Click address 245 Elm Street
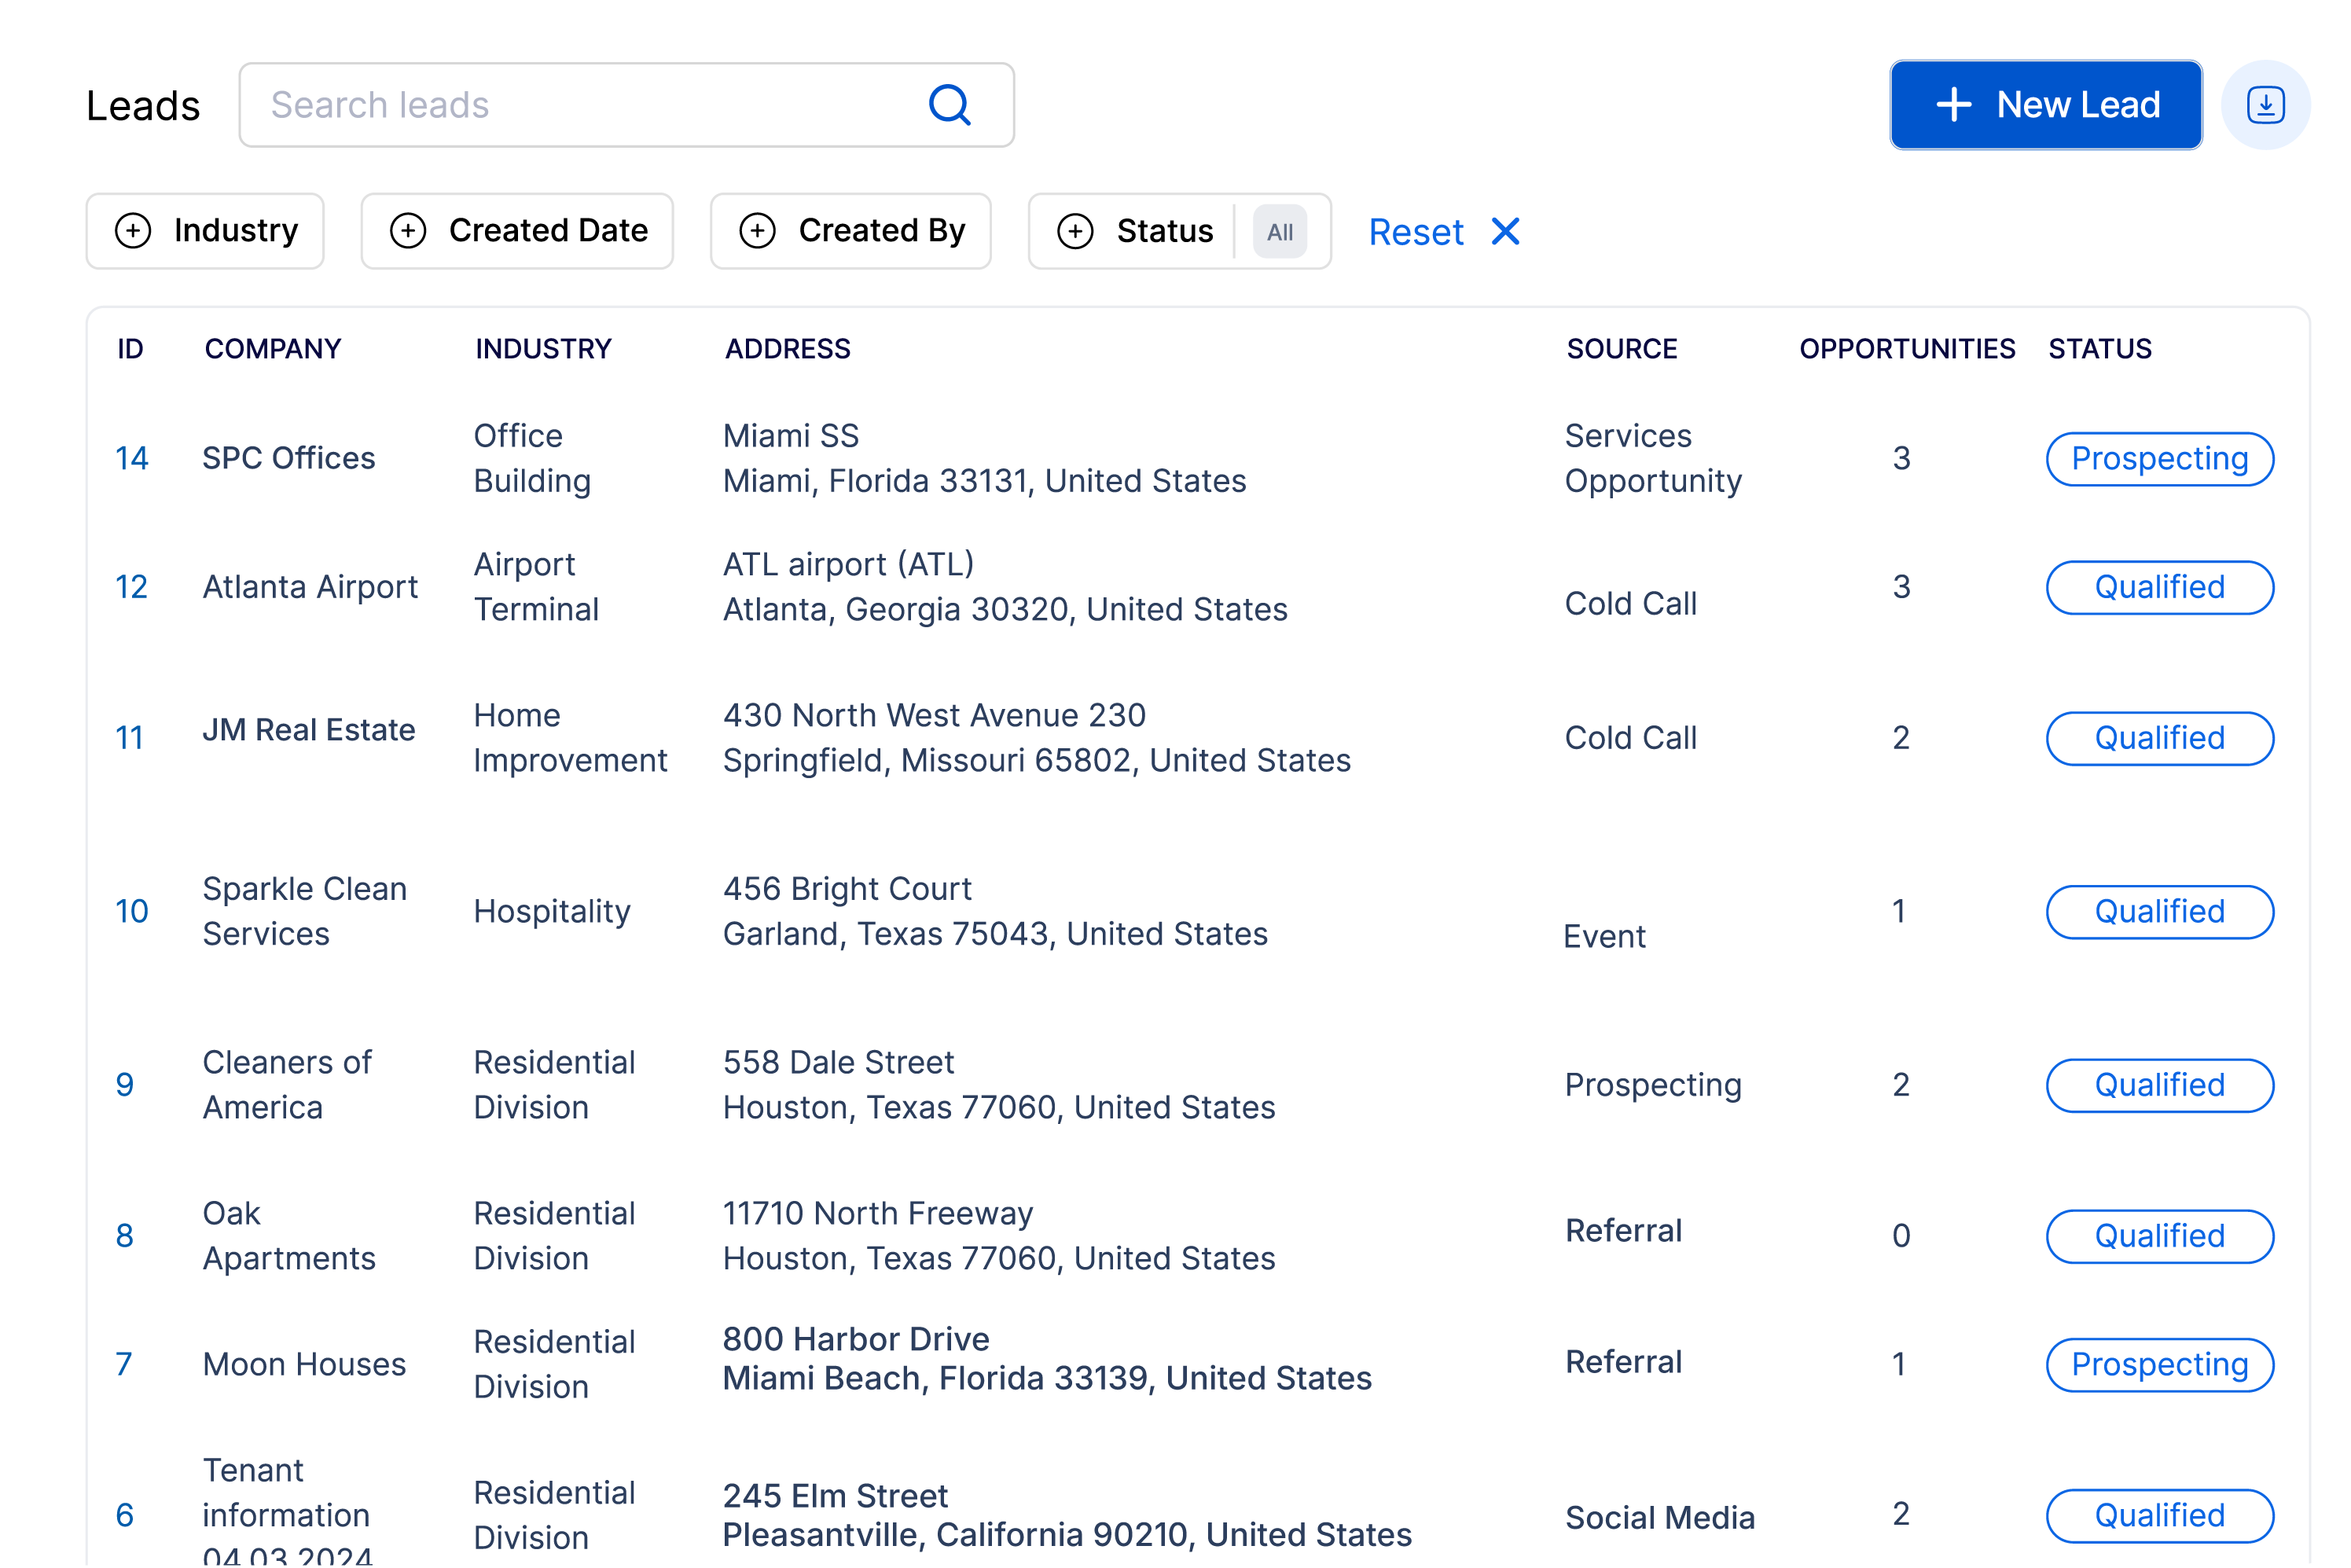This screenshot has width=2351, height=1568. coord(835,1496)
